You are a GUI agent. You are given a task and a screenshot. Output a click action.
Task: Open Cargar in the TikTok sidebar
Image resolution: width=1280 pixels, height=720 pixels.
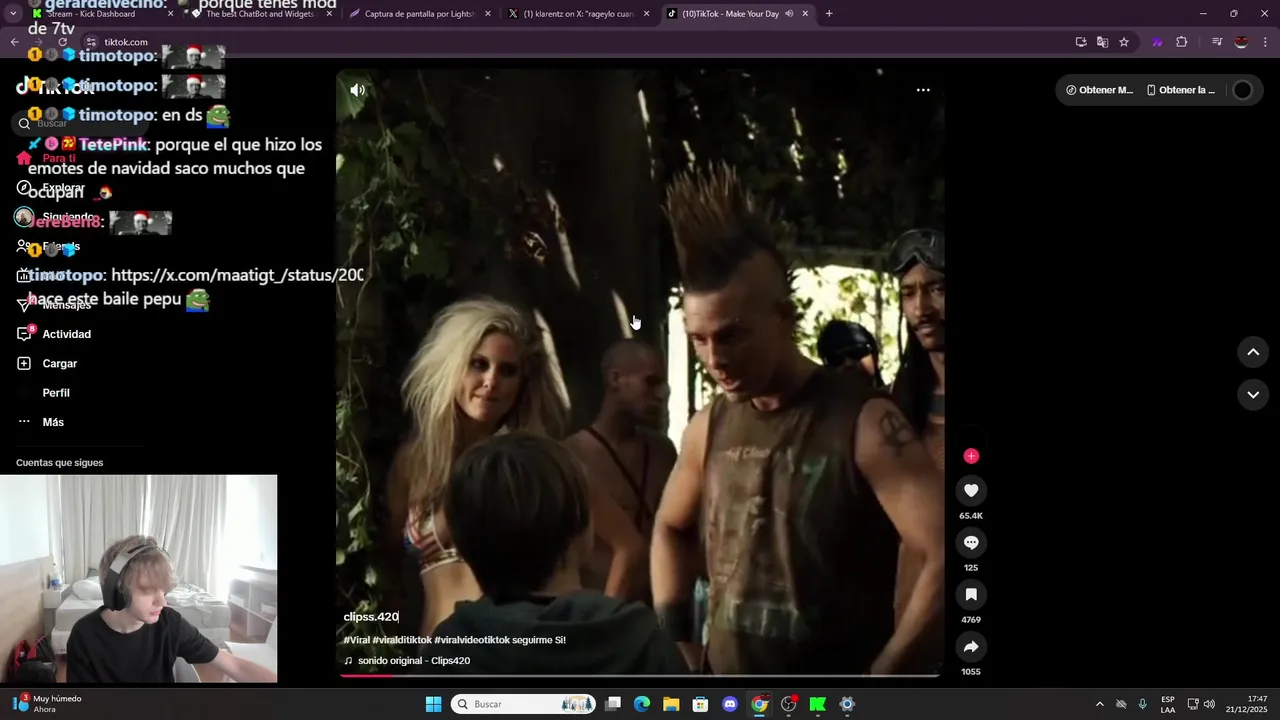point(59,364)
